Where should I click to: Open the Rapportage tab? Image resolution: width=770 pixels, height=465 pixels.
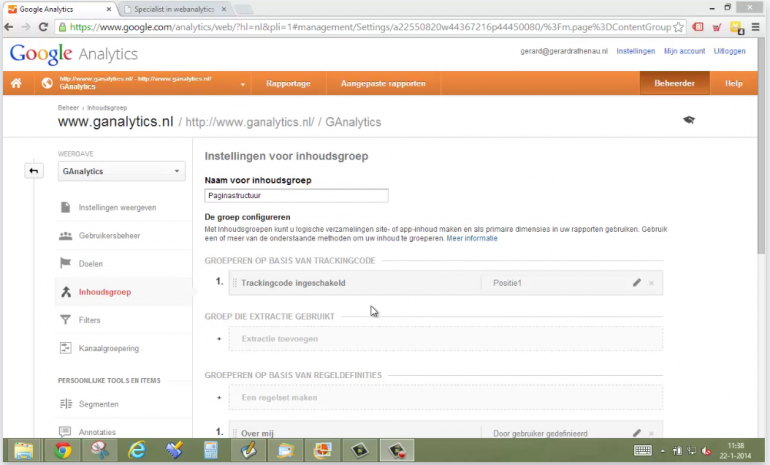288,83
